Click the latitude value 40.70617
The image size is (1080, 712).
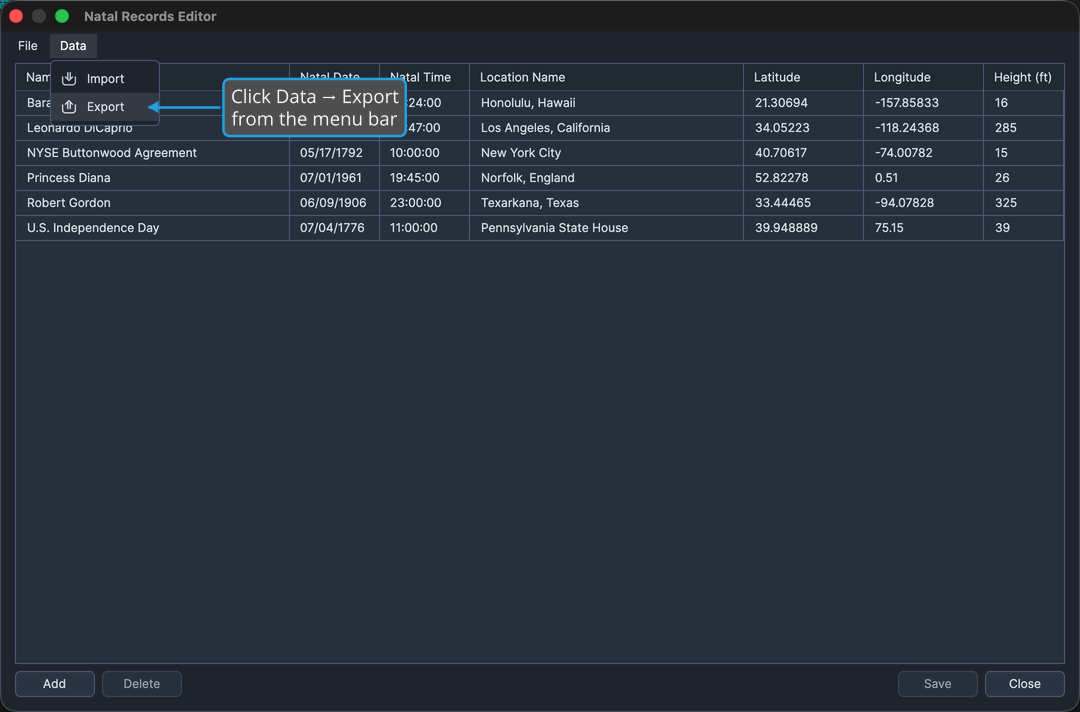point(781,153)
